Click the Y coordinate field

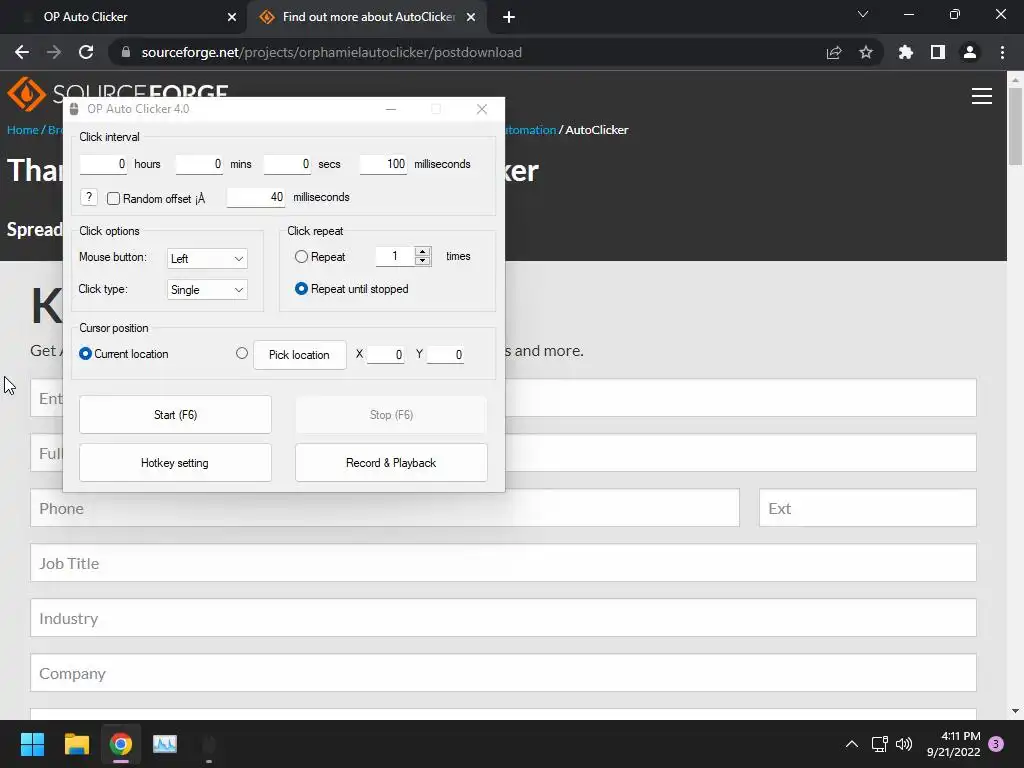[445, 355]
